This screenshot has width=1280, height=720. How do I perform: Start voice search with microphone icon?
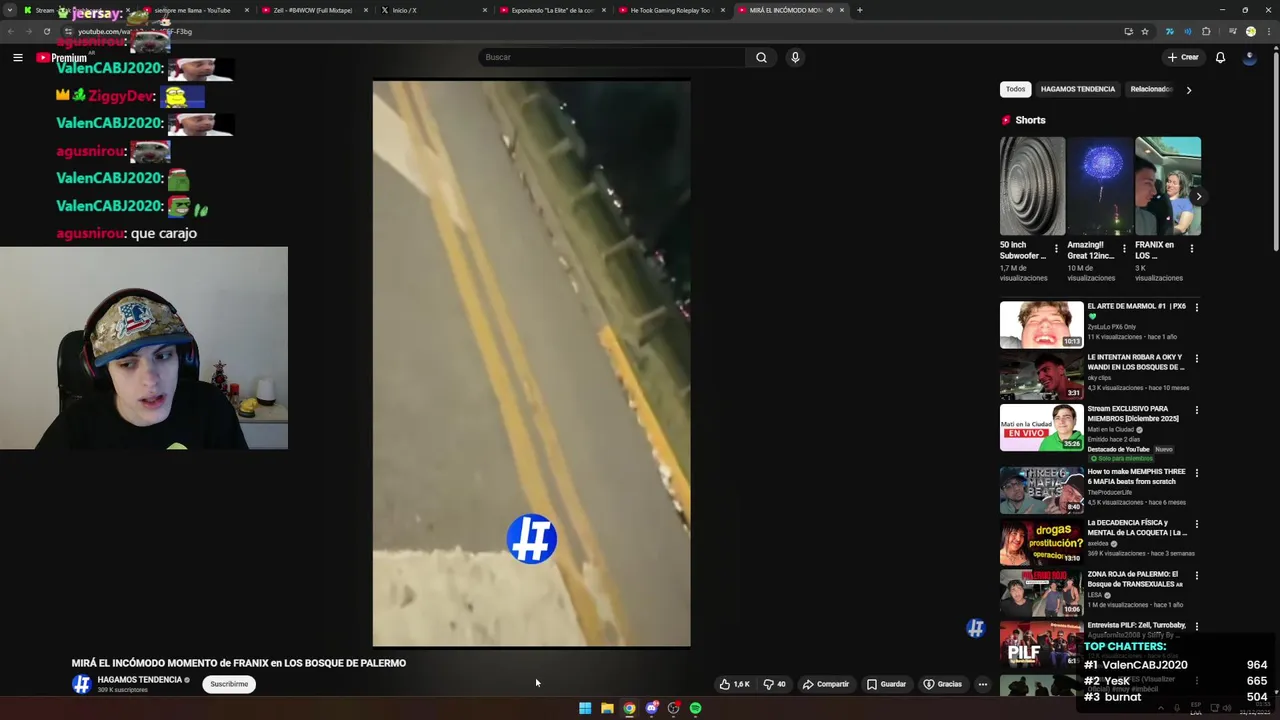click(795, 57)
